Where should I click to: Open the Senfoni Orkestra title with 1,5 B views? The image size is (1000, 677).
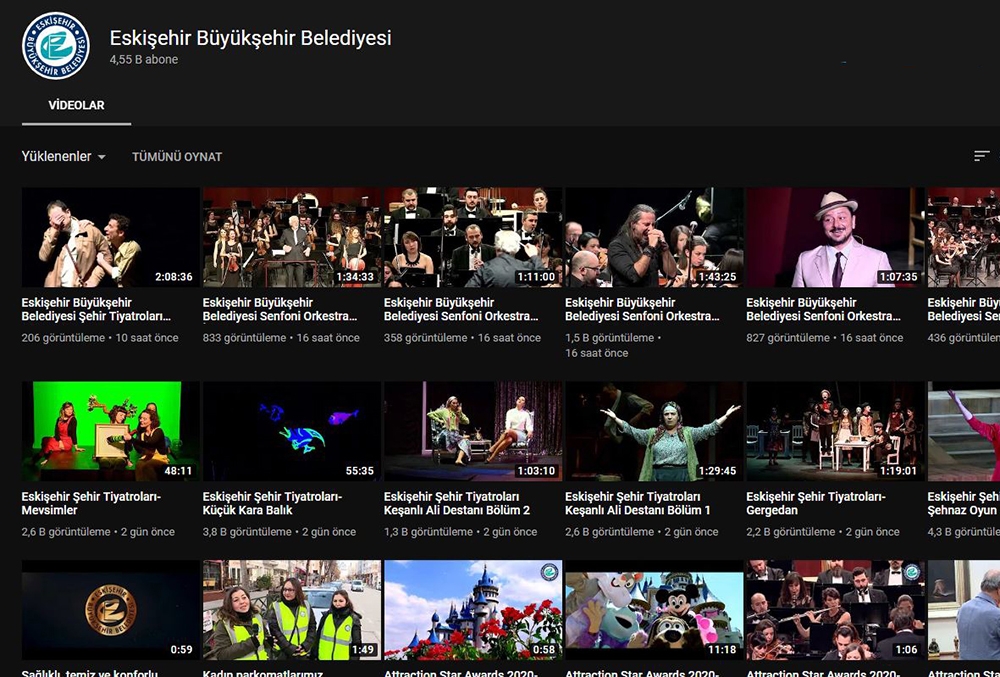pyautogui.click(x=642, y=309)
